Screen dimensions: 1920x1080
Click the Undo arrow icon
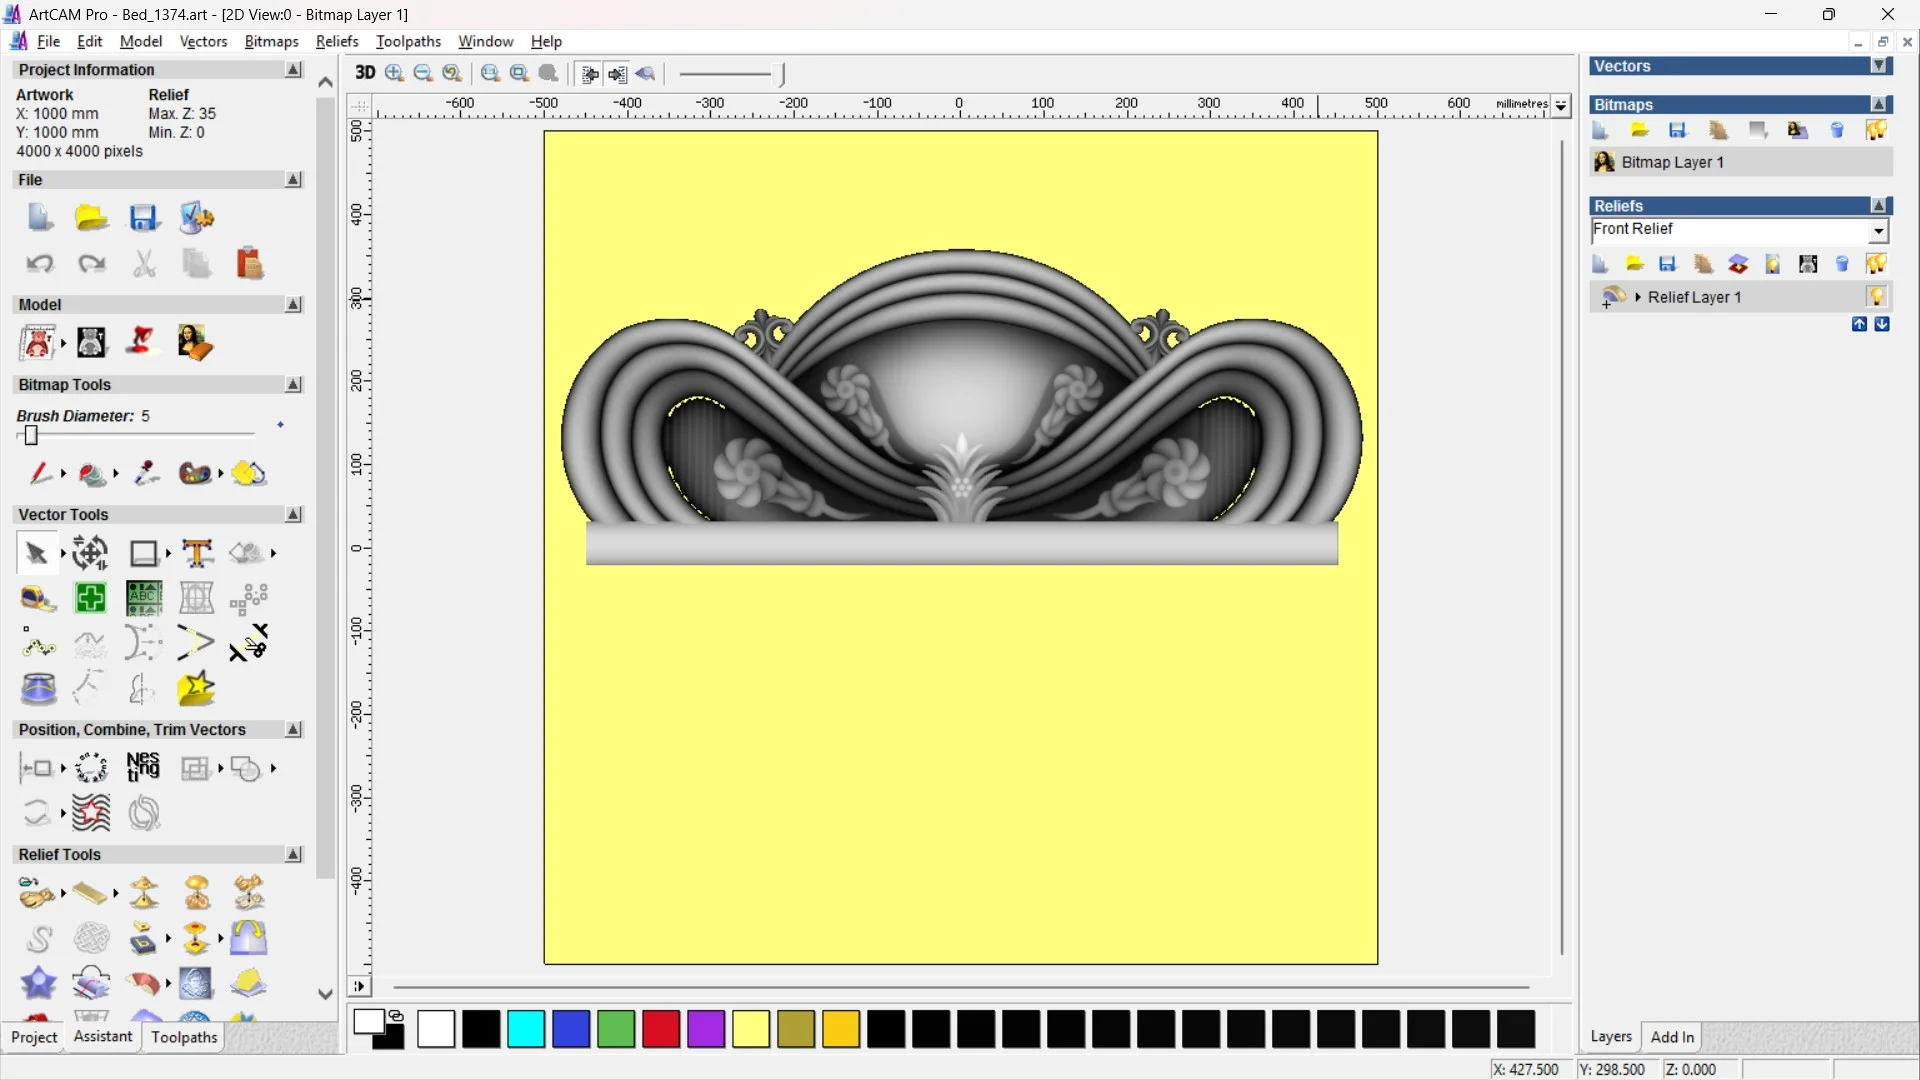click(x=39, y=264)
